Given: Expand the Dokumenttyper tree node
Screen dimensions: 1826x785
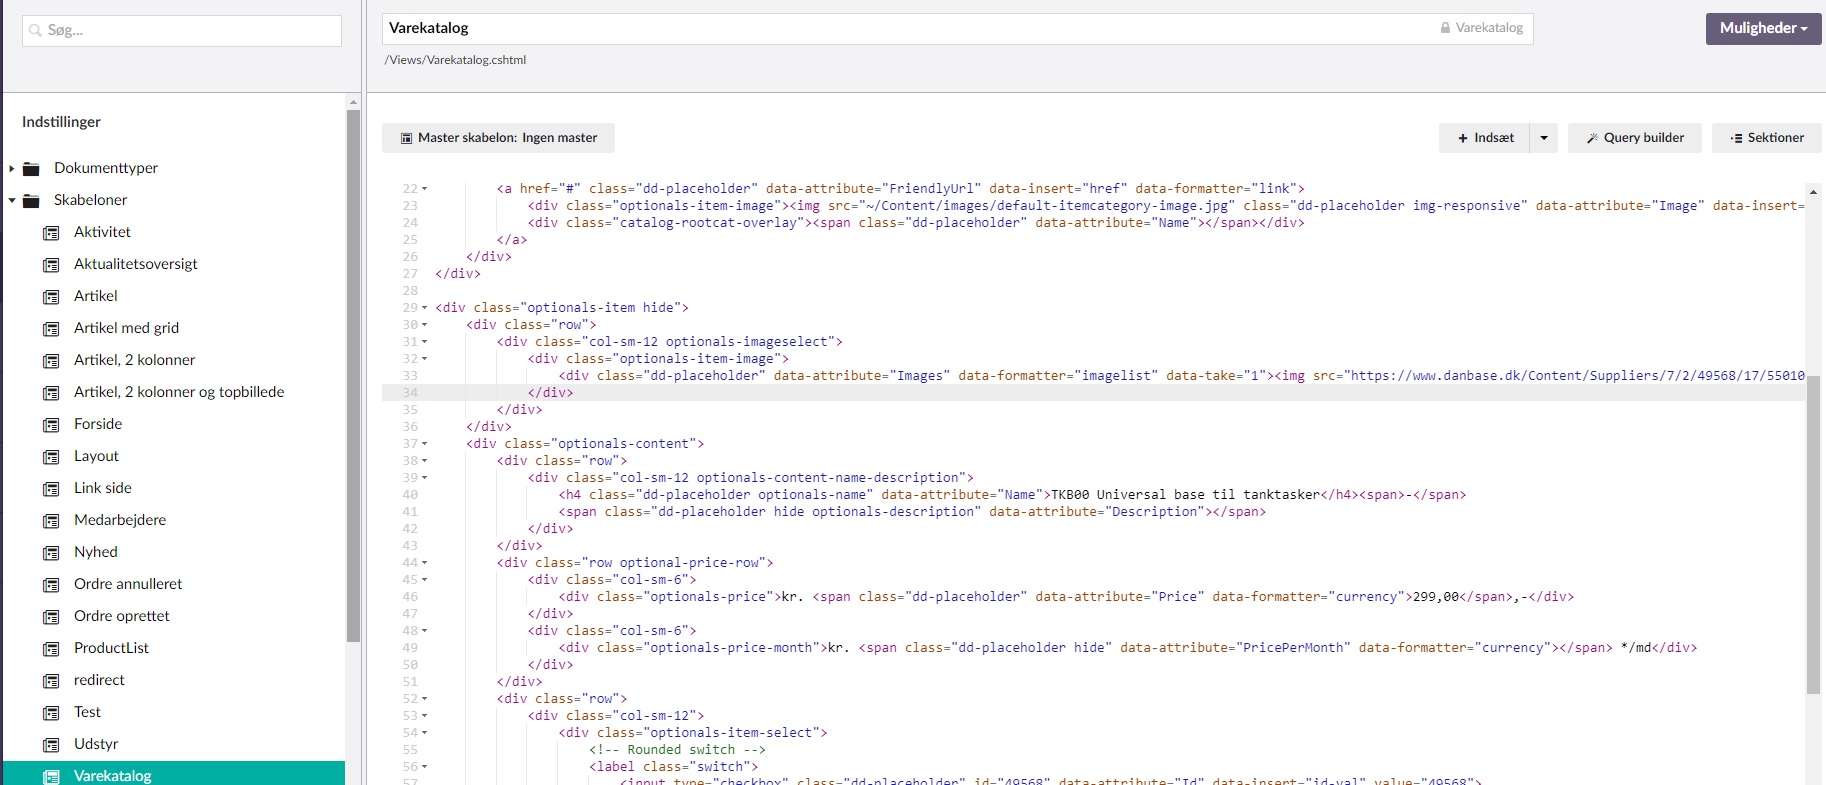Looking at the screenshot, I should click(12, 168).
